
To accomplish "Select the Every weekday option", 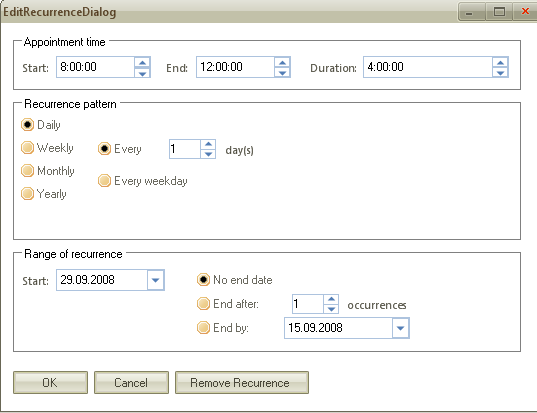I will [143, 181].
